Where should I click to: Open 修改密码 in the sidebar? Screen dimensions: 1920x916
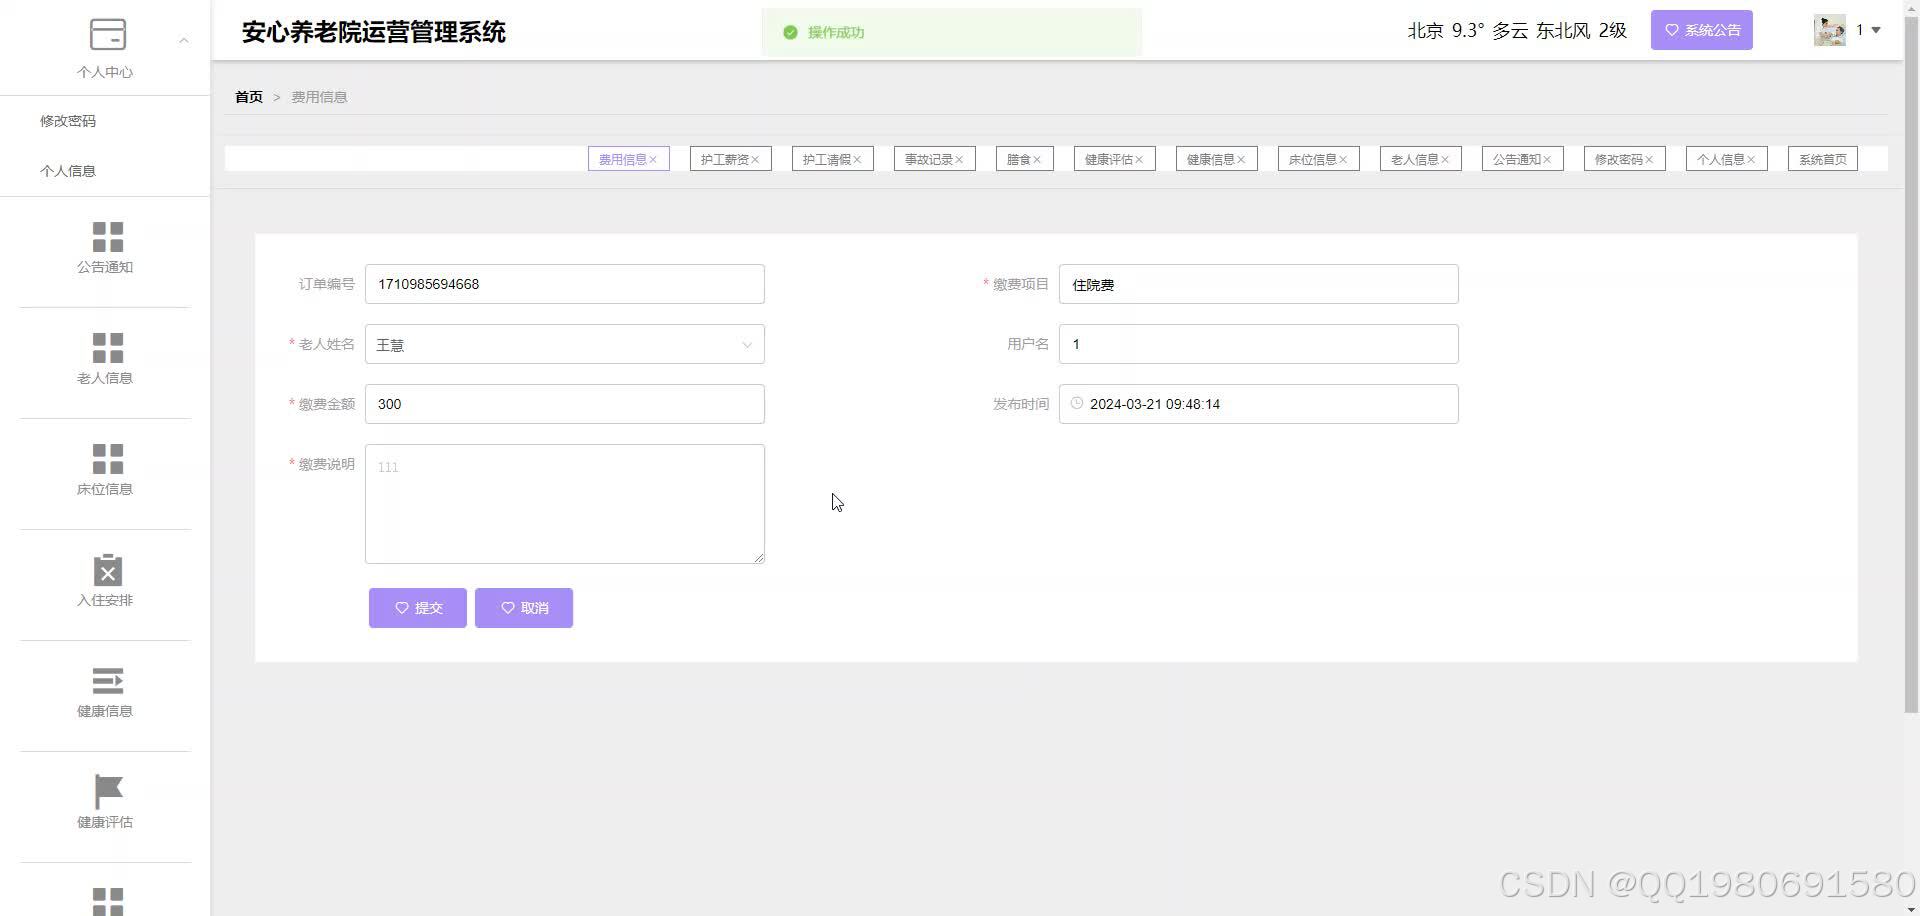[68, 121]
